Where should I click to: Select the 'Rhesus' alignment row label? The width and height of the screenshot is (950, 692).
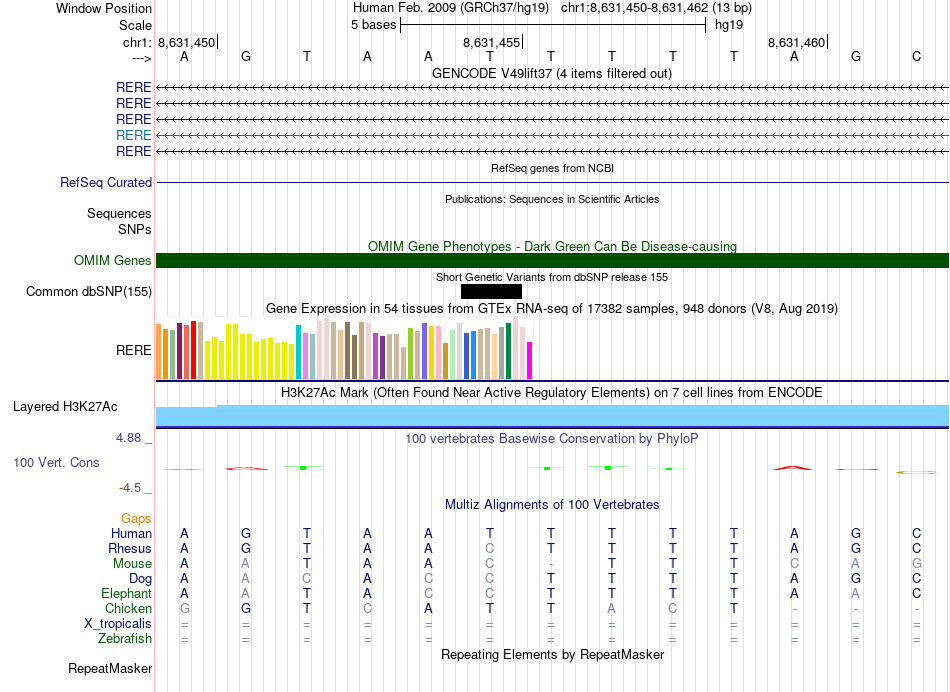click(x=130, y=548)
